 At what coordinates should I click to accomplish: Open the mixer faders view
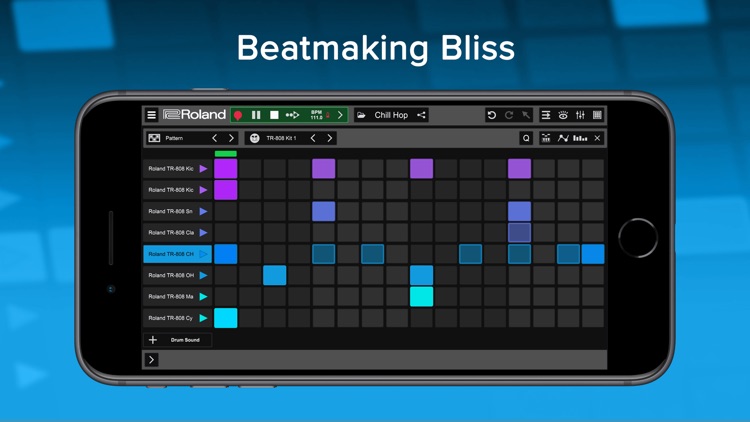(580, 115)
